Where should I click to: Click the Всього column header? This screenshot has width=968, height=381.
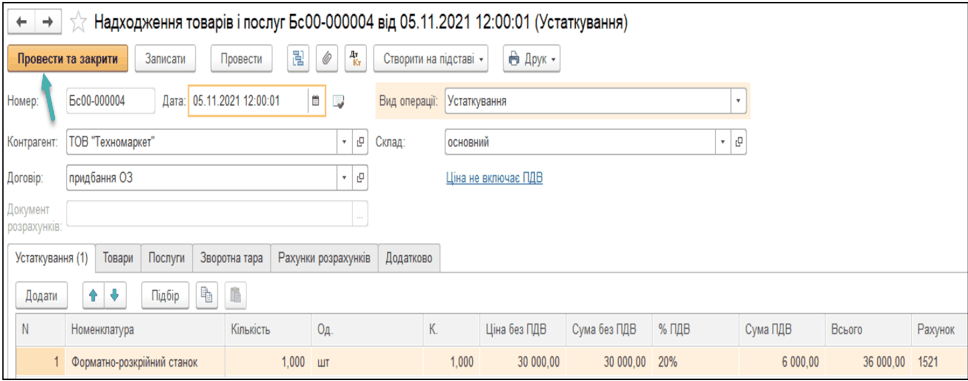click(x=868, y=330)
